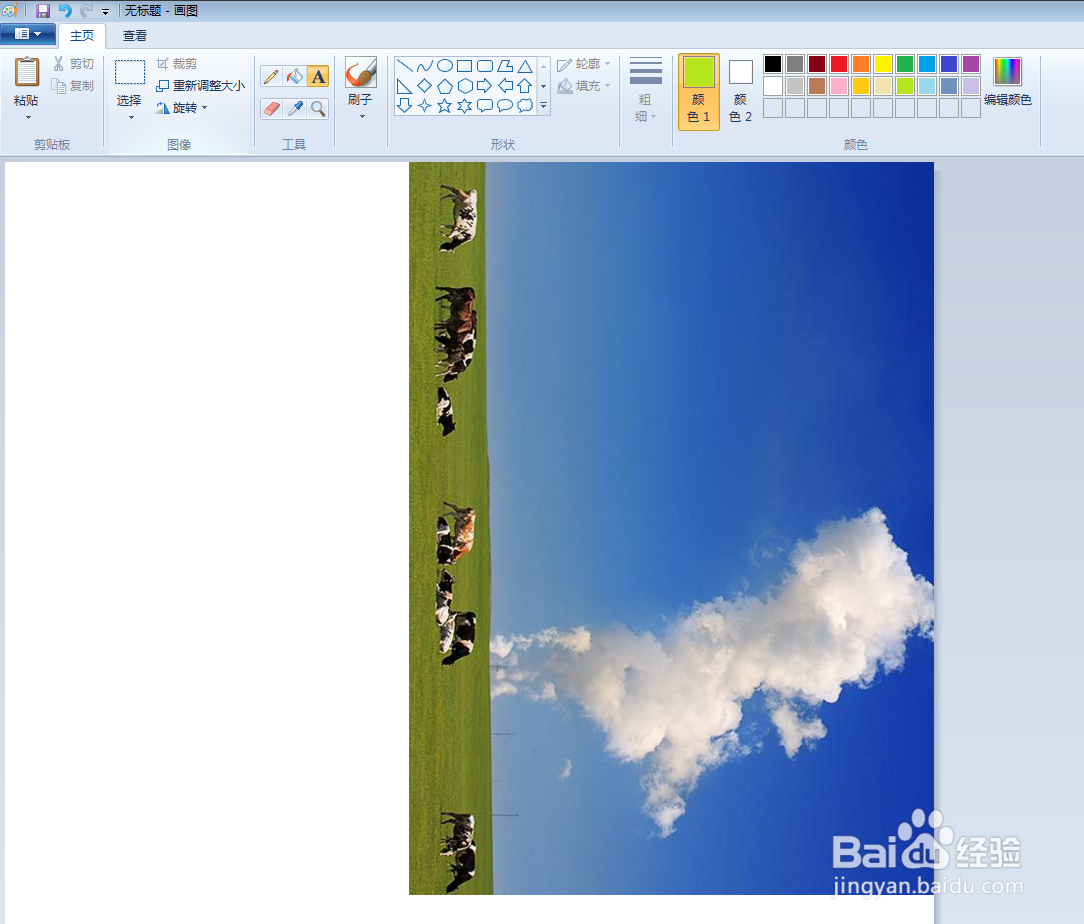This screenshot has height=924, width=1084.
Task: Select the Eraser tool
Action: coord(271,109)
